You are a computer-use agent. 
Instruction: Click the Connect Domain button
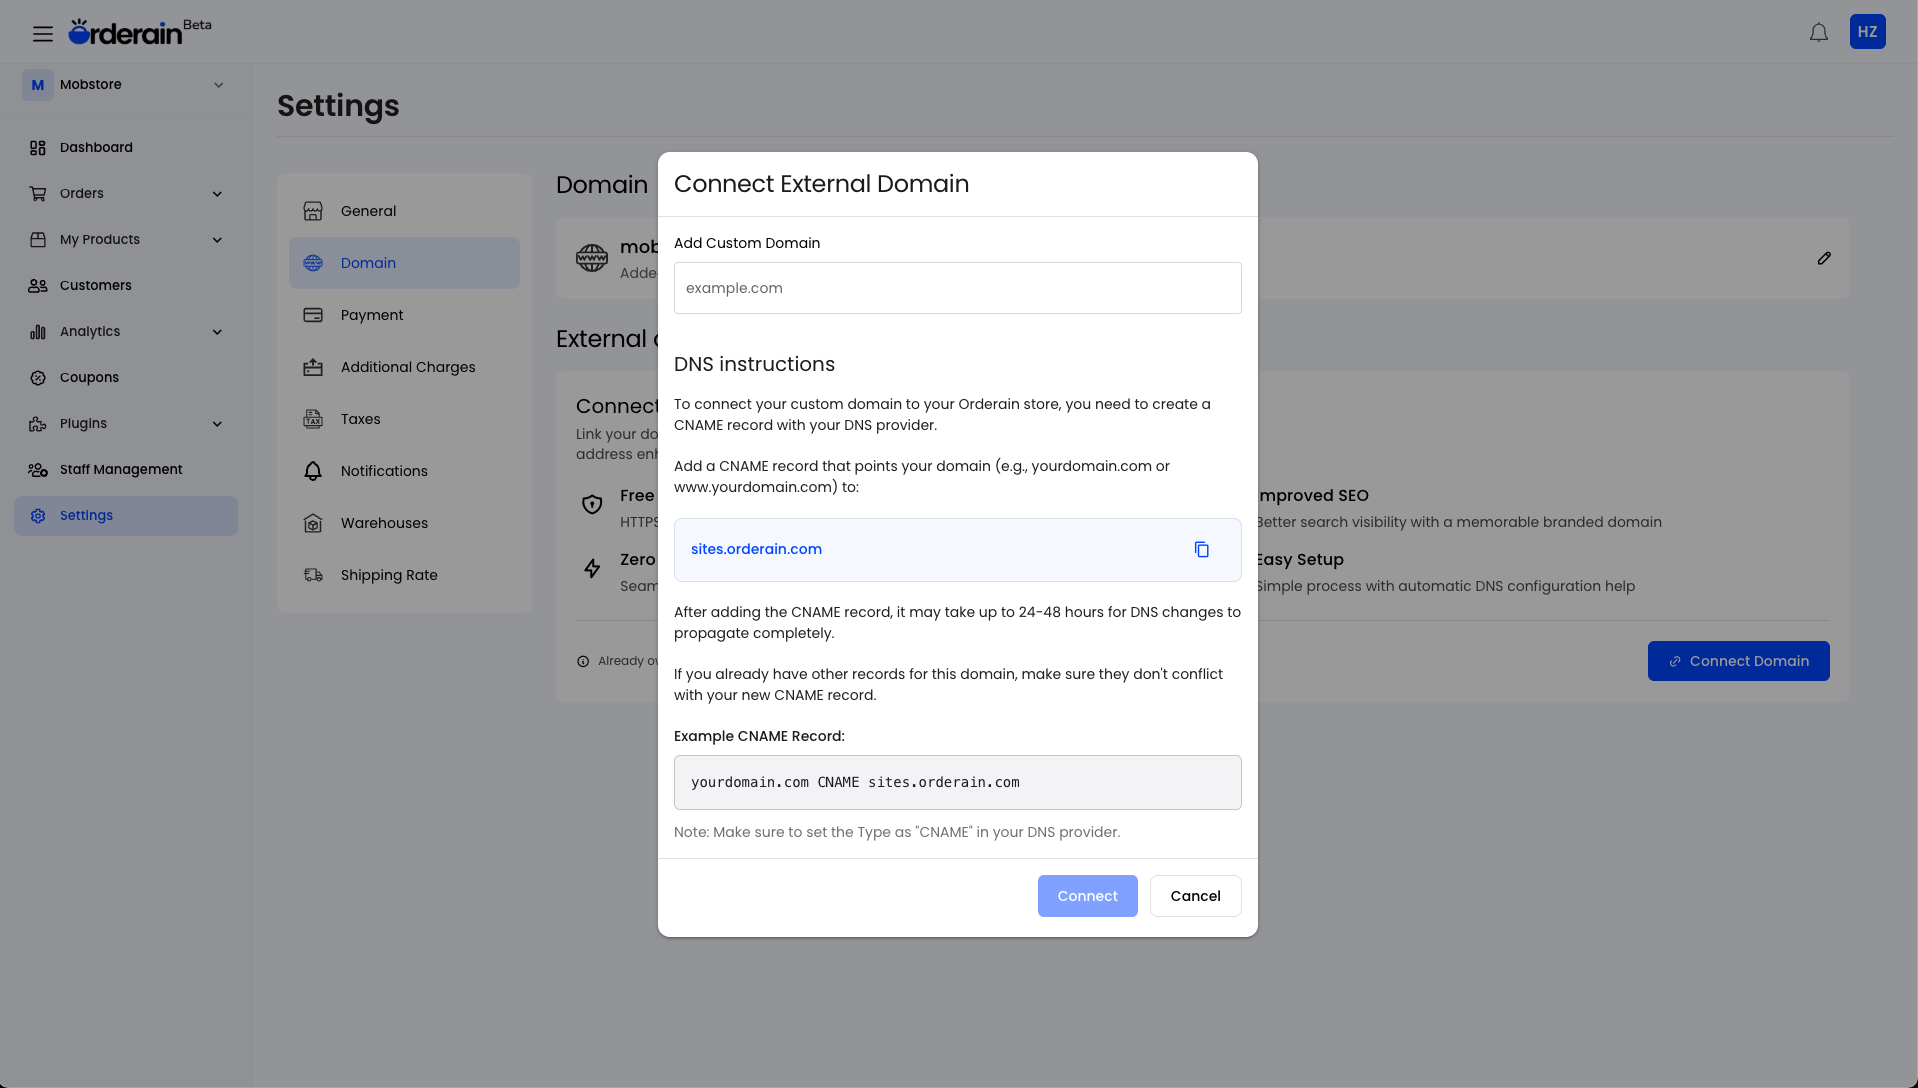[1738, 661]
